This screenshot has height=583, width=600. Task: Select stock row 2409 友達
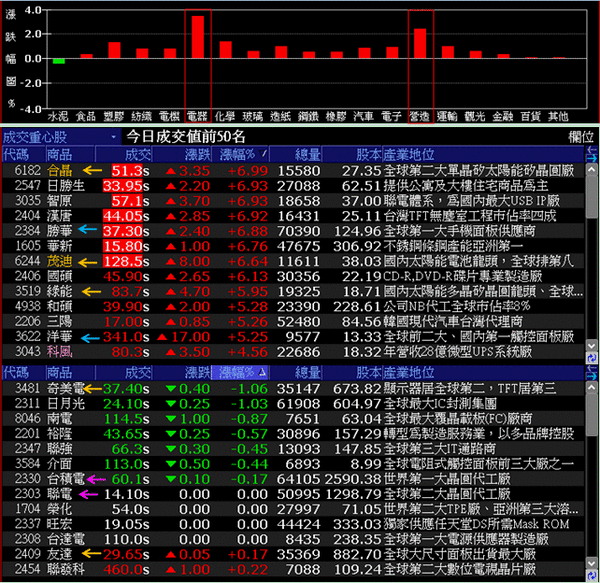(x=293, y=554)
